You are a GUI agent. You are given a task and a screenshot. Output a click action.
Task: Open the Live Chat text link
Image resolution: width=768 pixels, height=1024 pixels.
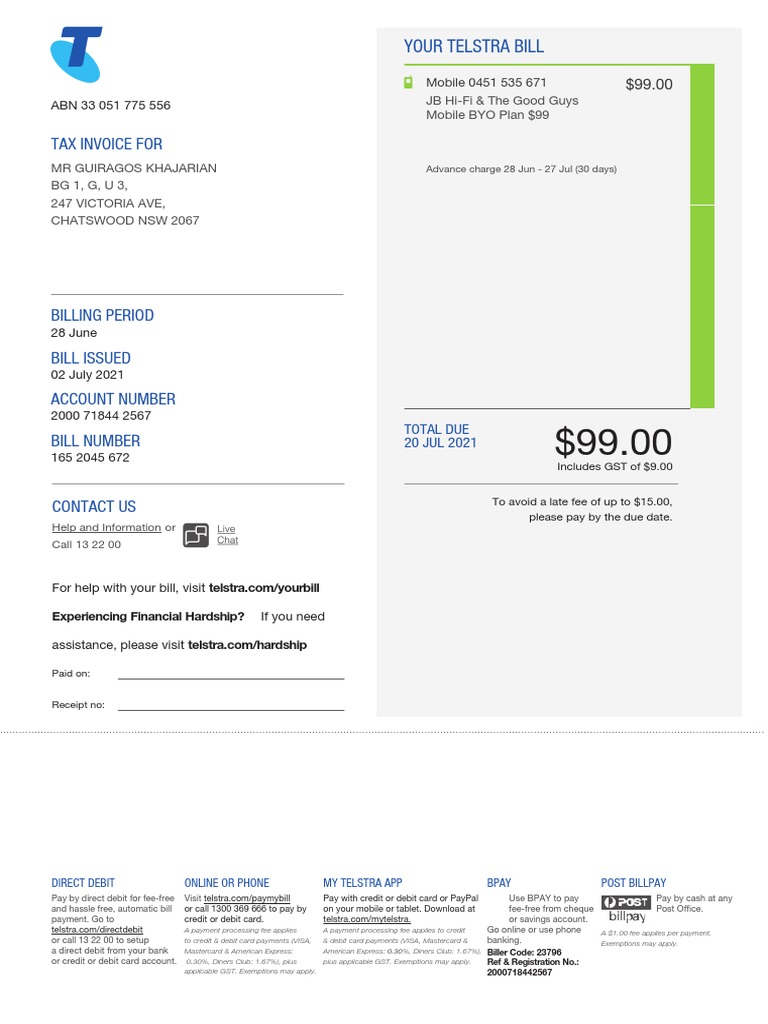[227, 534]
